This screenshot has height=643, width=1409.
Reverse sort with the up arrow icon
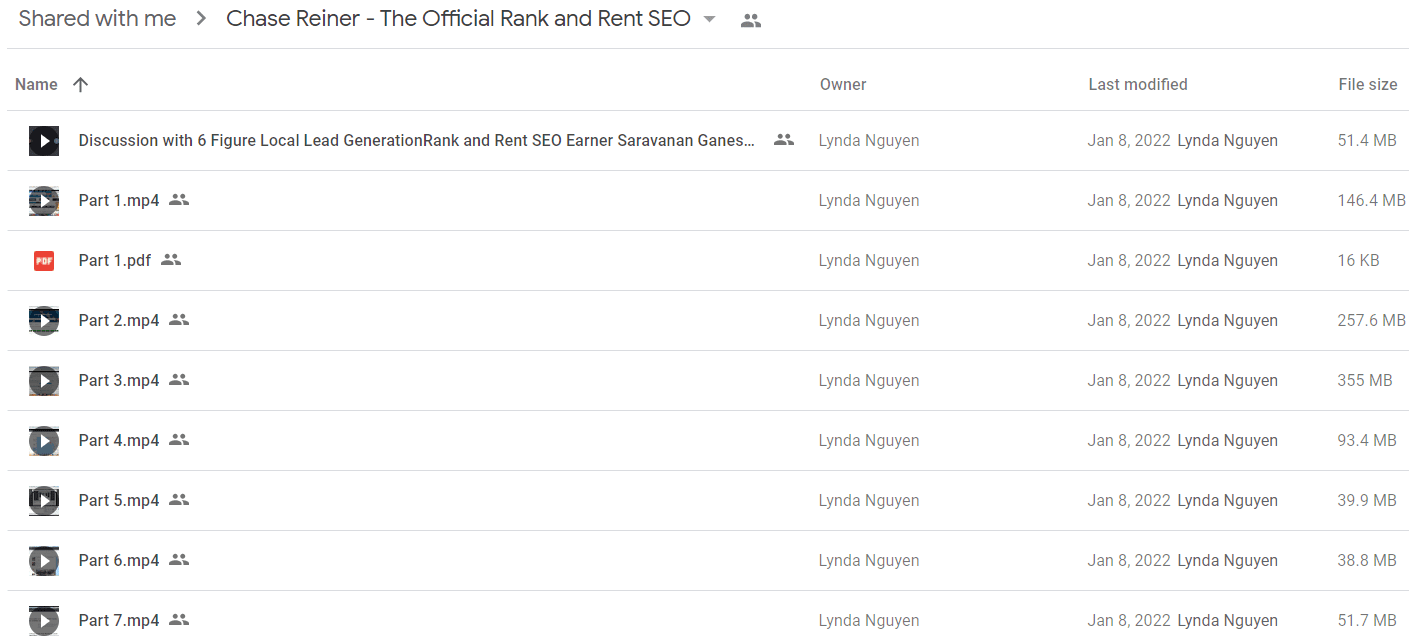[x=81, y=84]
